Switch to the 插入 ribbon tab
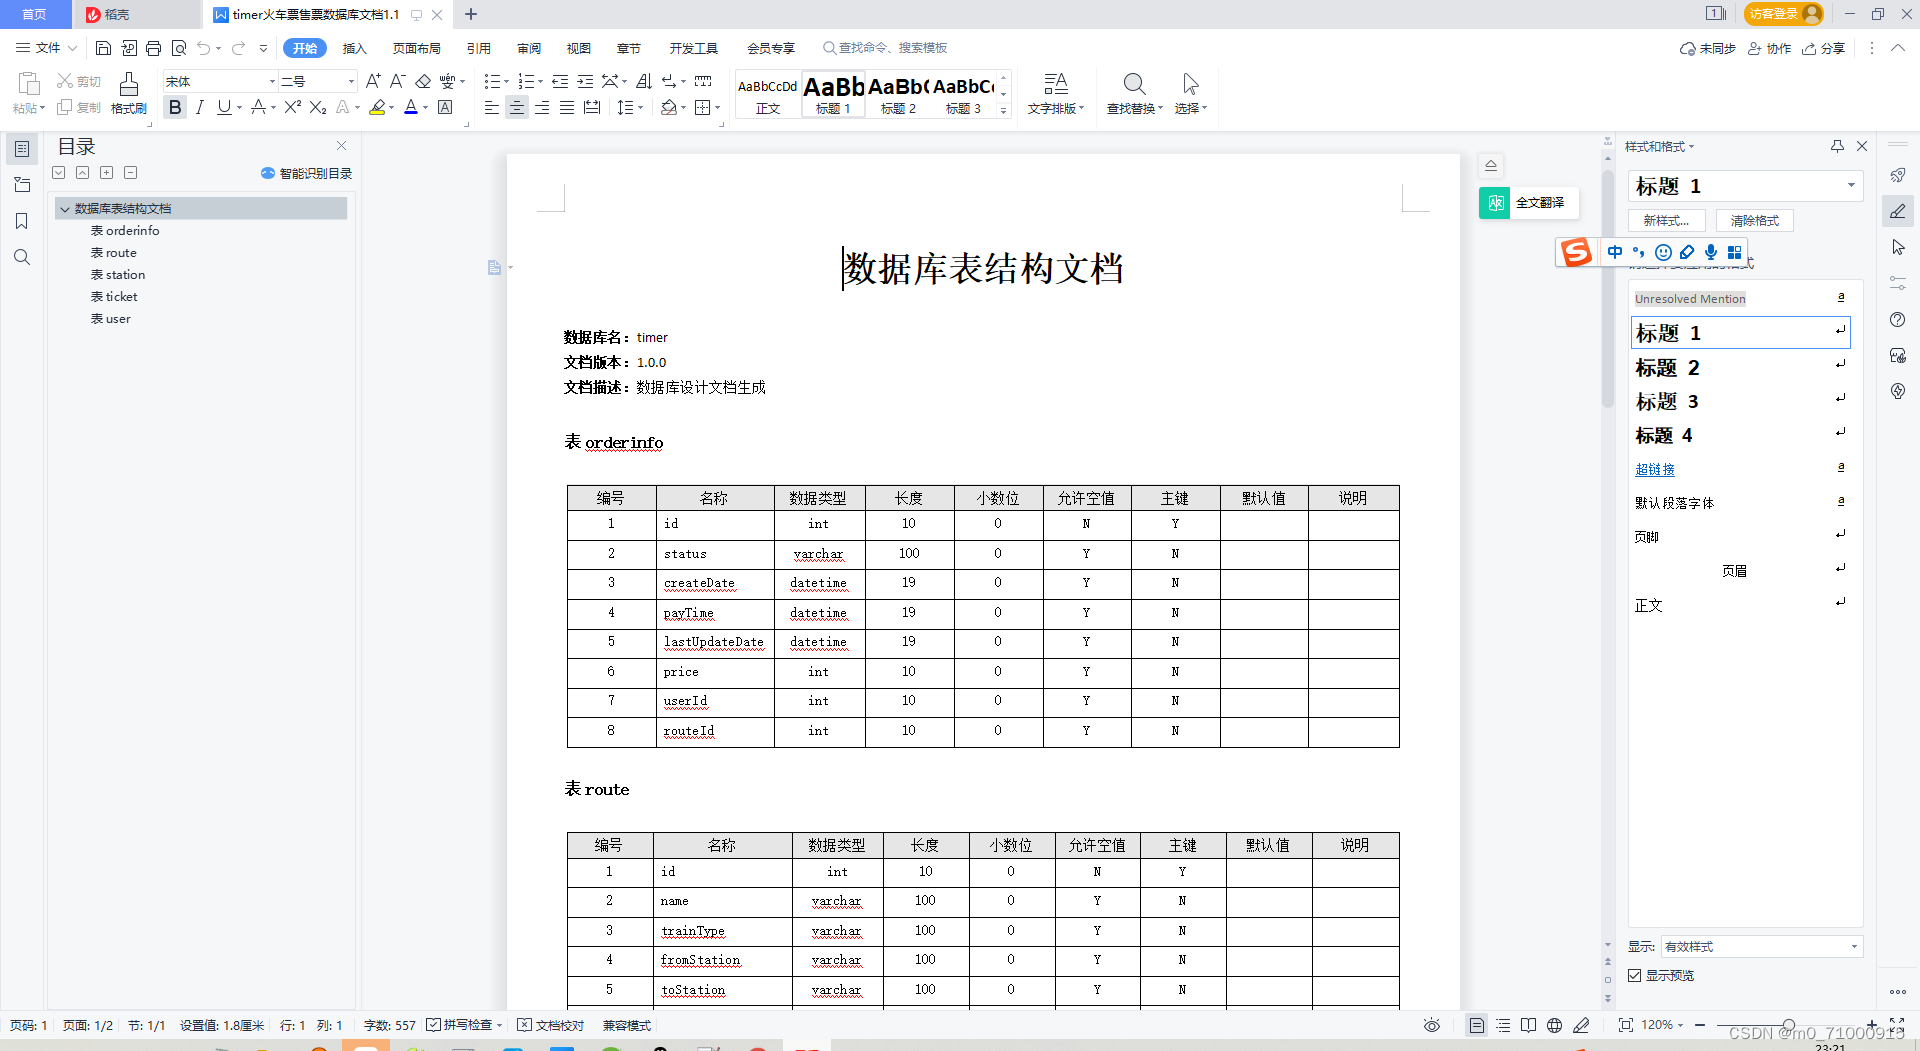1920x1051 pixels. [x=355, y=48]
